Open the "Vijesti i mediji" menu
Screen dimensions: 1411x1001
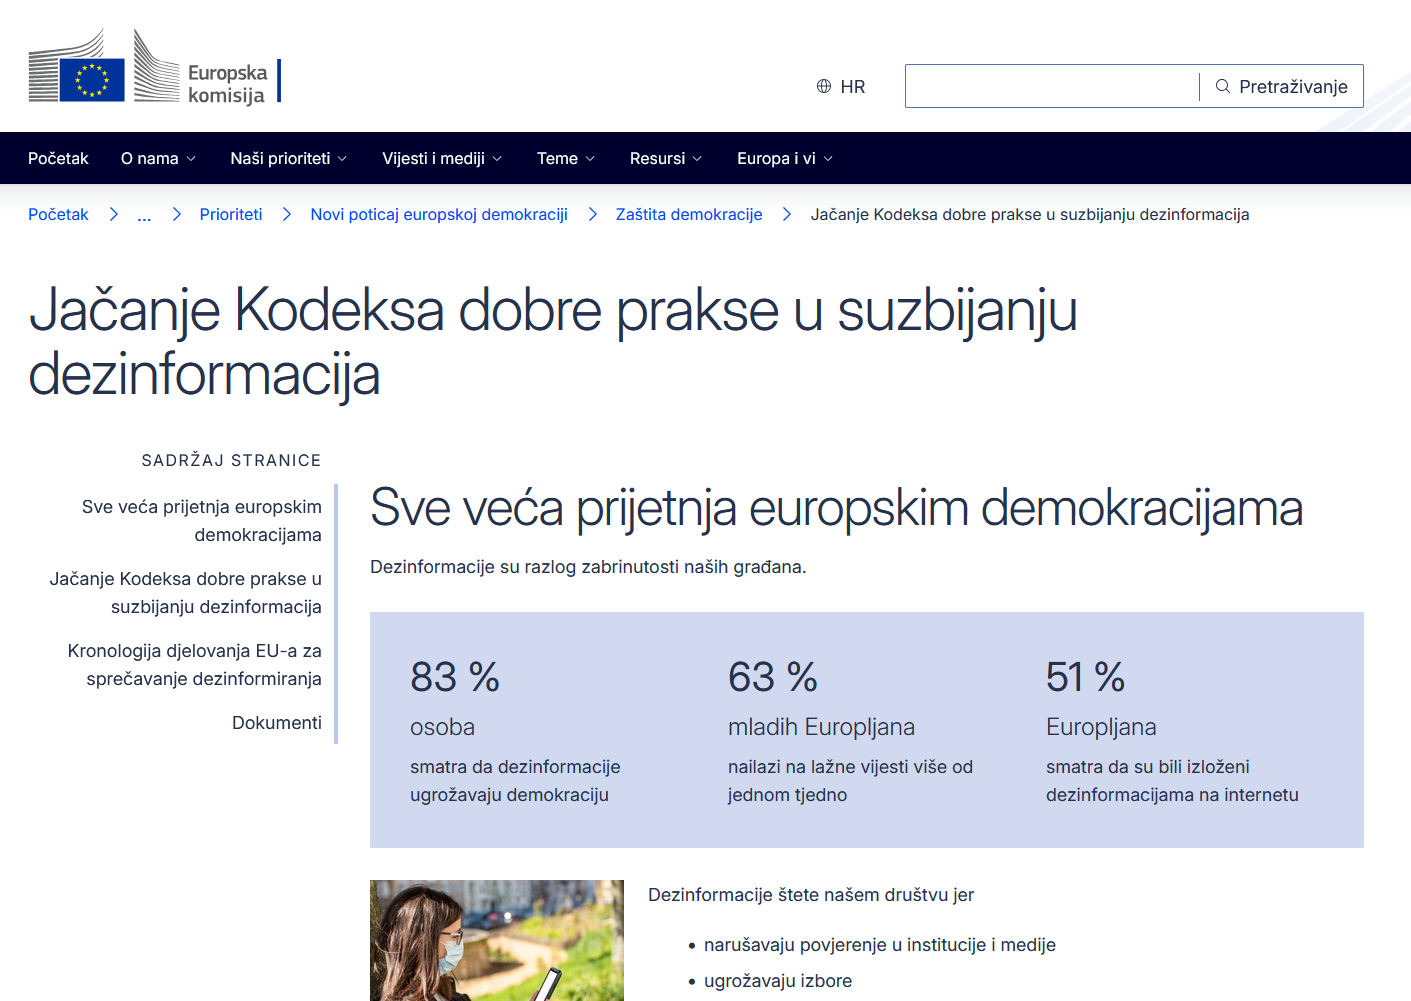pos(441,158)
